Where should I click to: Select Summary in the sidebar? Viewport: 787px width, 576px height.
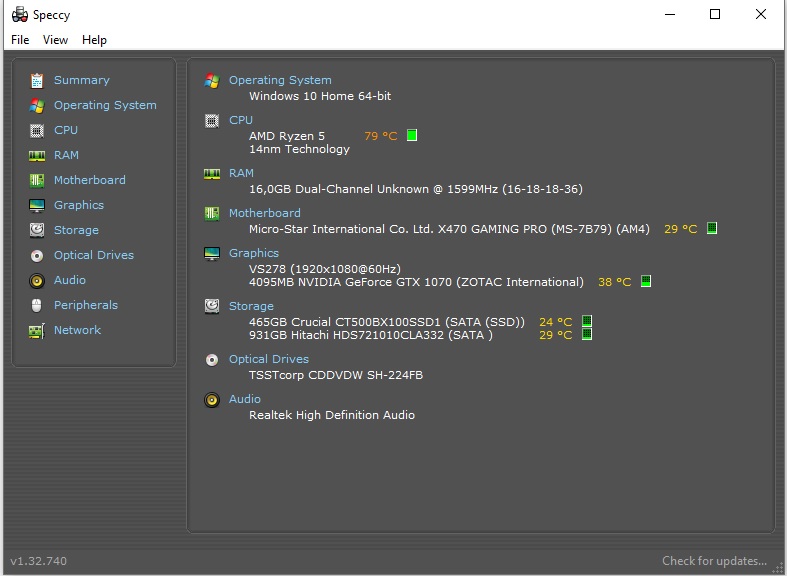pos(82,80)
